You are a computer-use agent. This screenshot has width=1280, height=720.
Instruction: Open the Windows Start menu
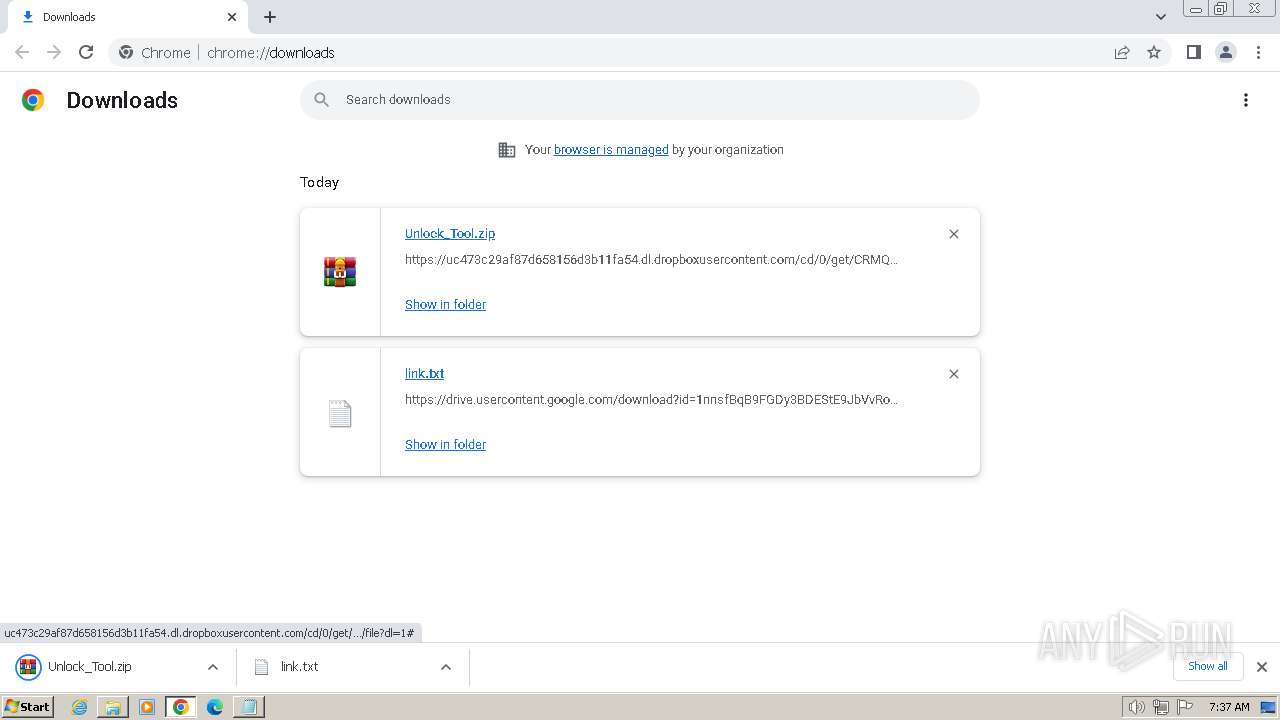[x=27, y=707]
